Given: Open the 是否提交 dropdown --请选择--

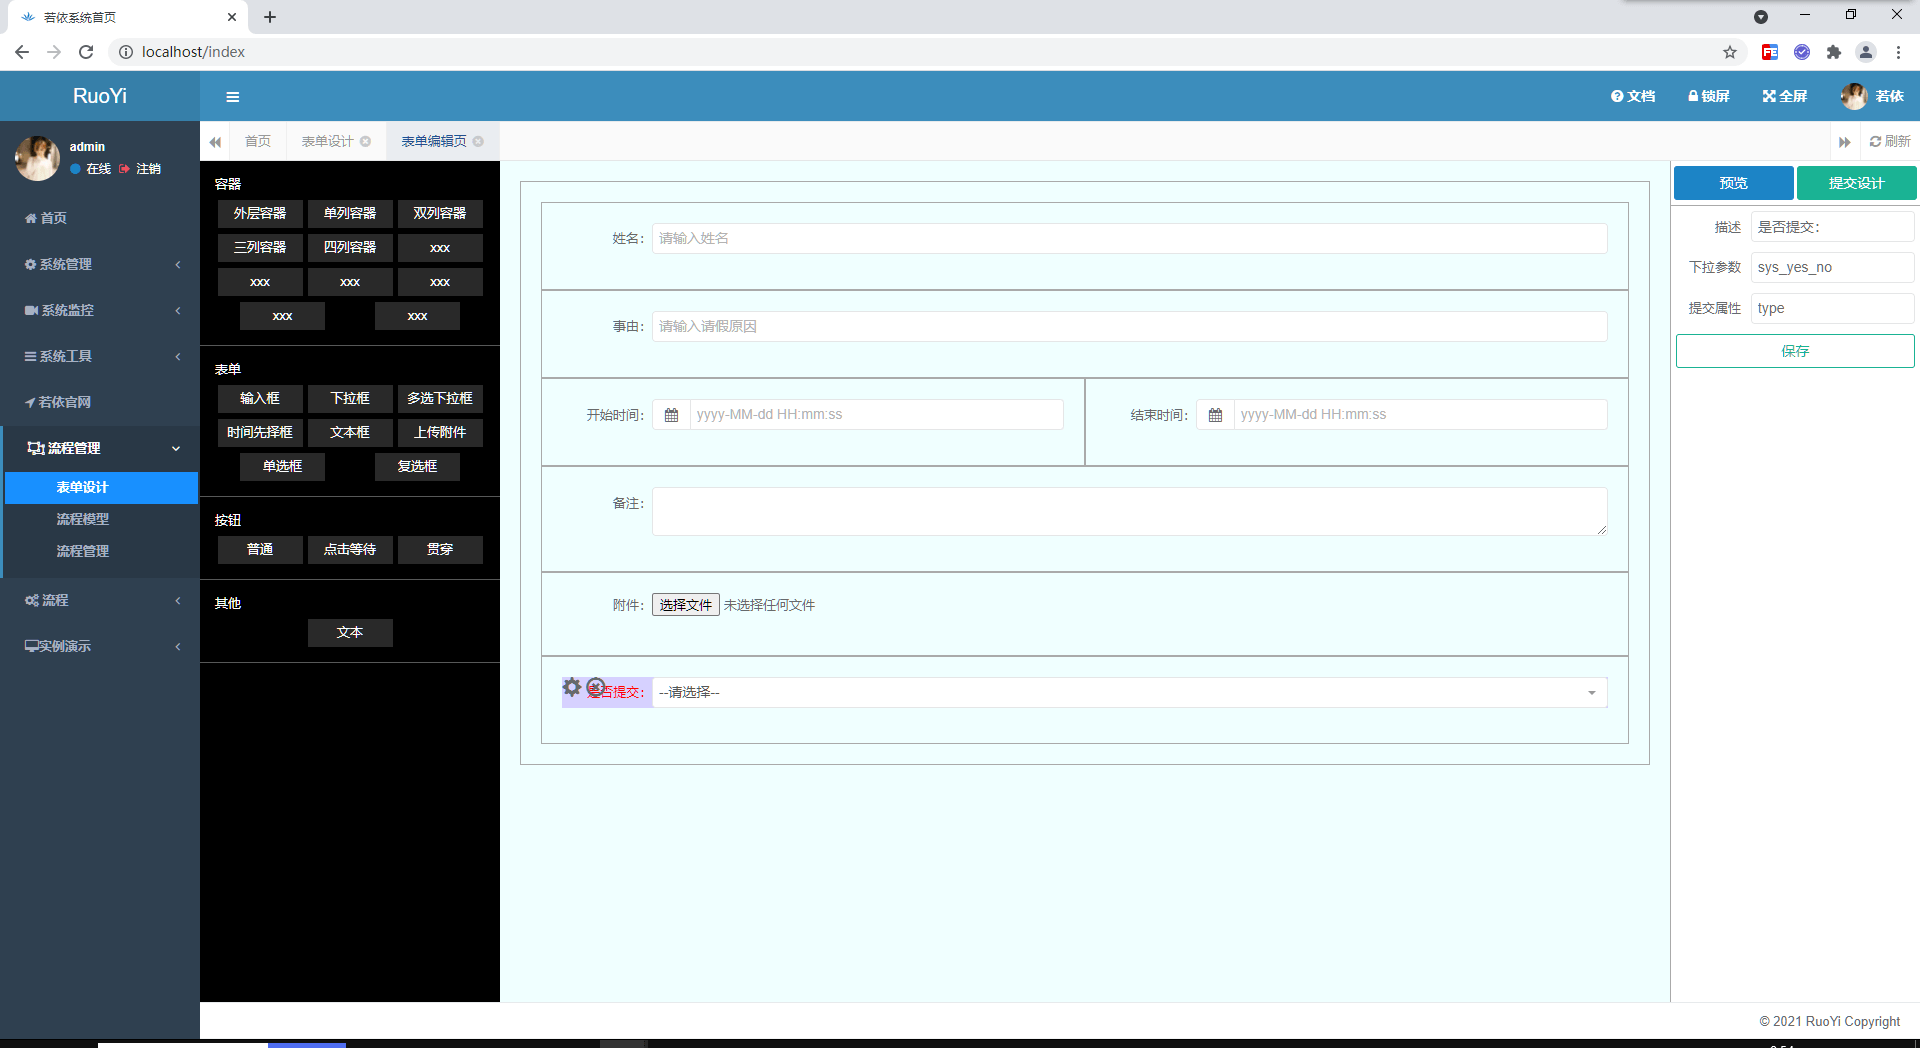Looking at the screenshot, I should 1129,693.
